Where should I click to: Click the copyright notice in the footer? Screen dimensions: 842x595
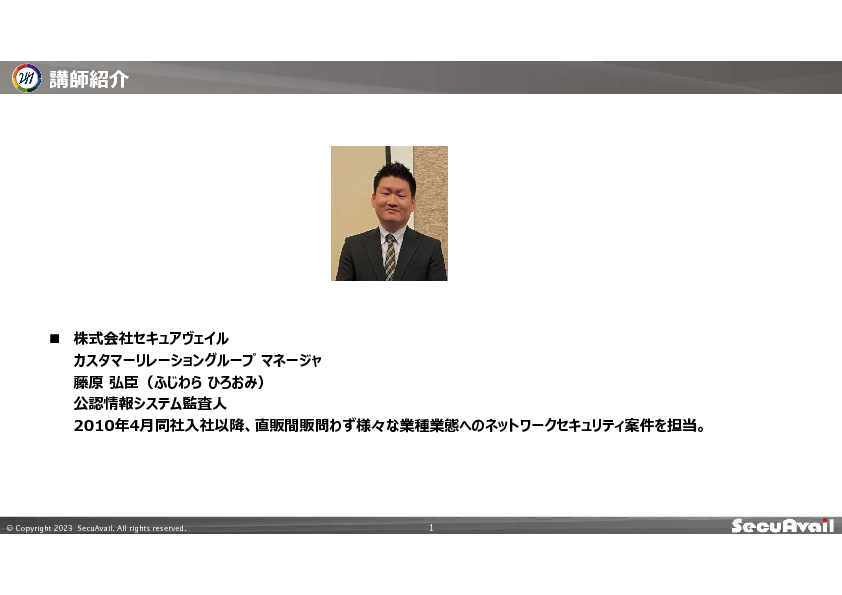point(96,528)
